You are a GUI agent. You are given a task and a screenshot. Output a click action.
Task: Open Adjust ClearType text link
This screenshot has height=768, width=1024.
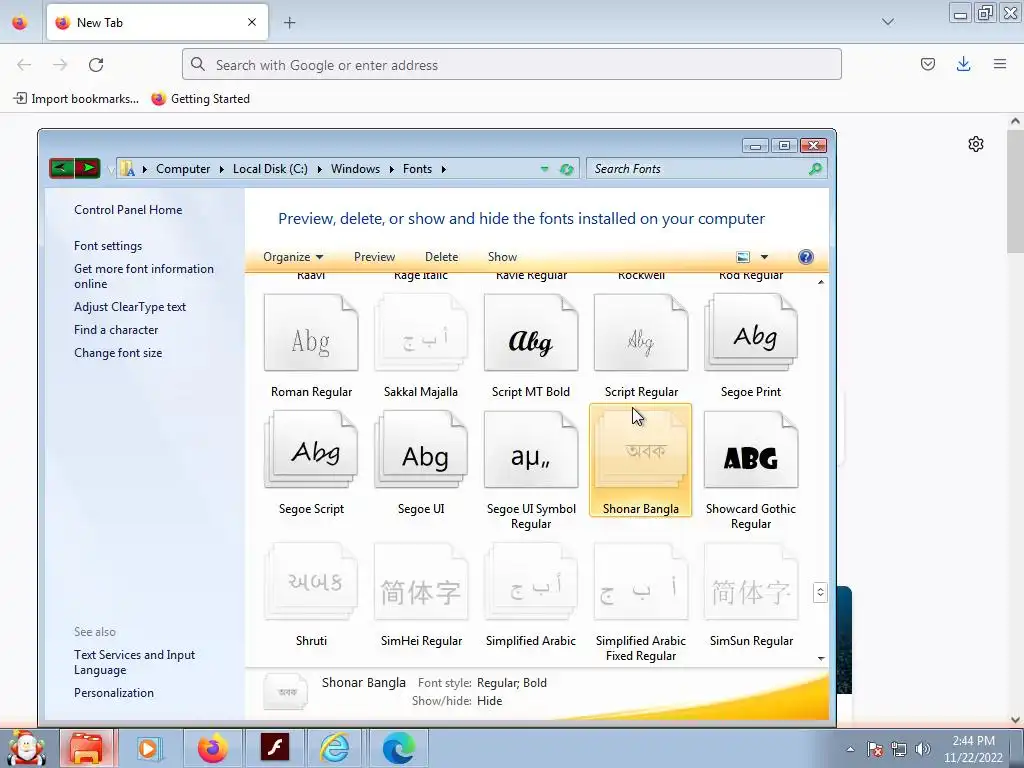pyautogui.click(x=130, y=307)
